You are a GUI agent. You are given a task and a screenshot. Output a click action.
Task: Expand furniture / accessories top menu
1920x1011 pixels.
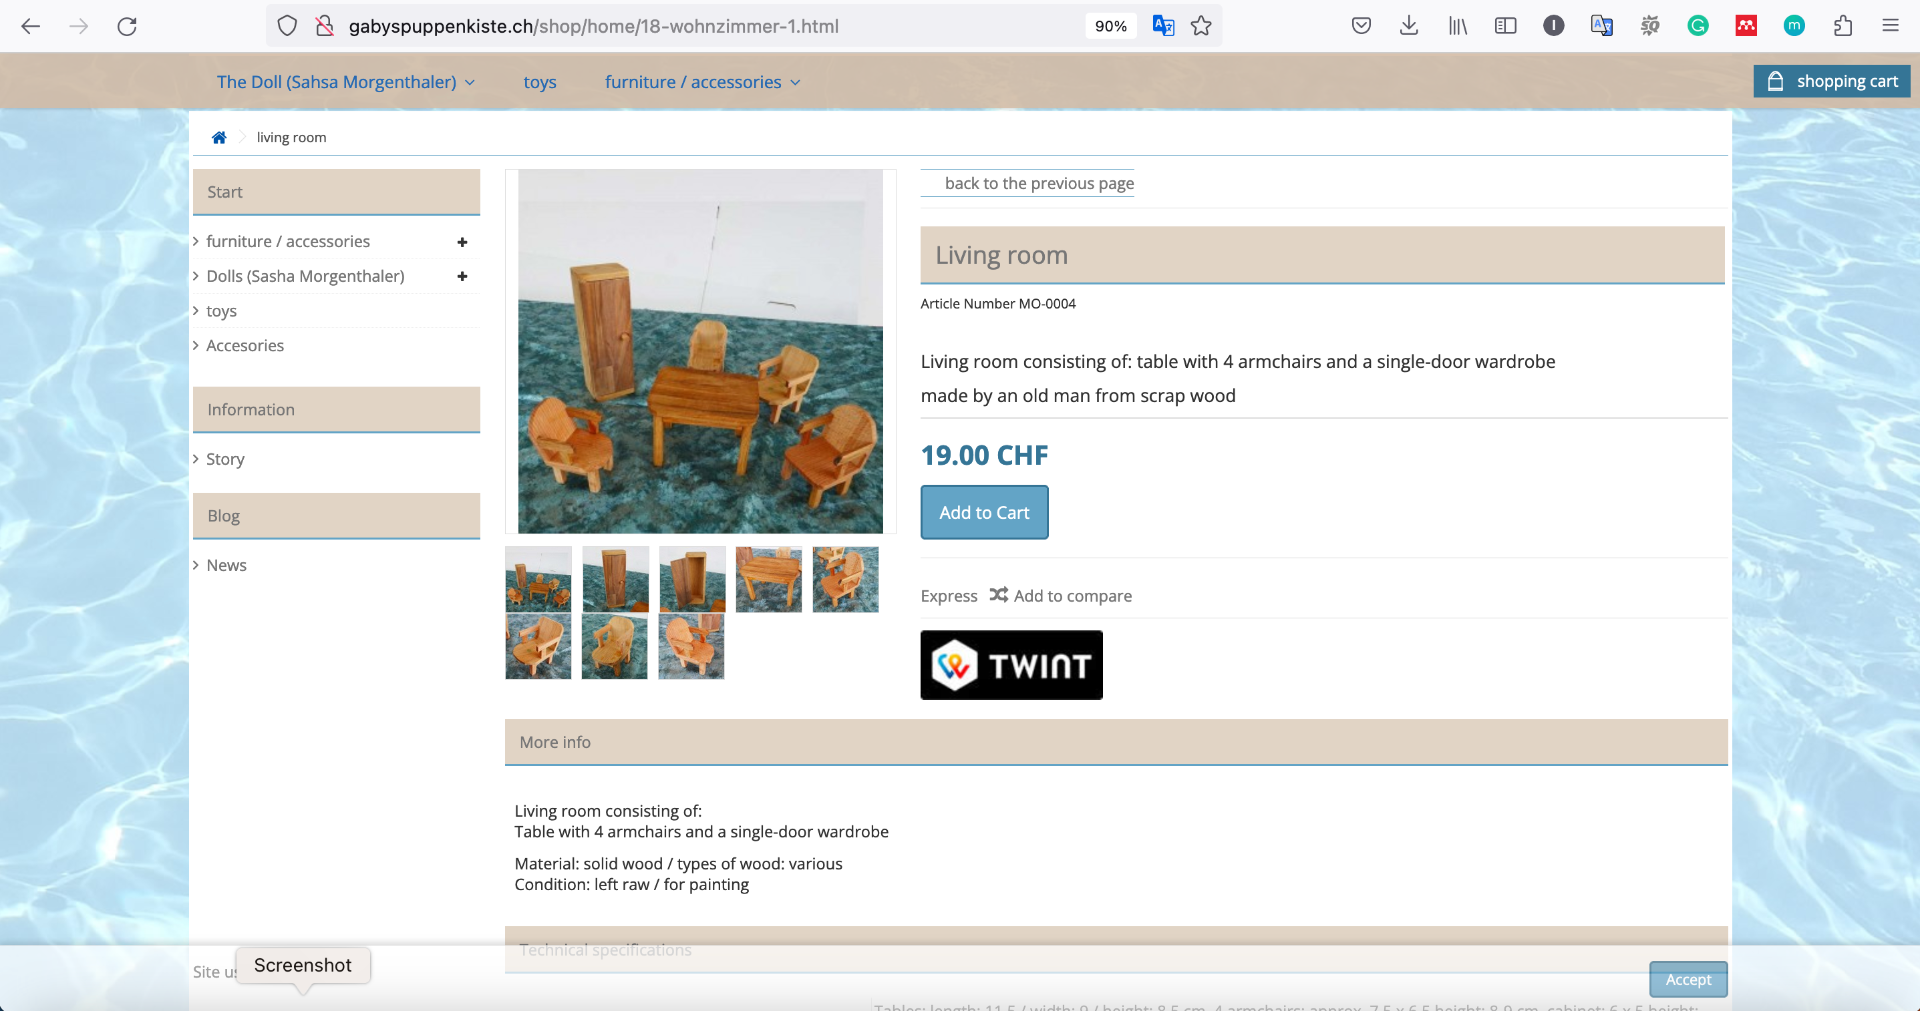703,82
